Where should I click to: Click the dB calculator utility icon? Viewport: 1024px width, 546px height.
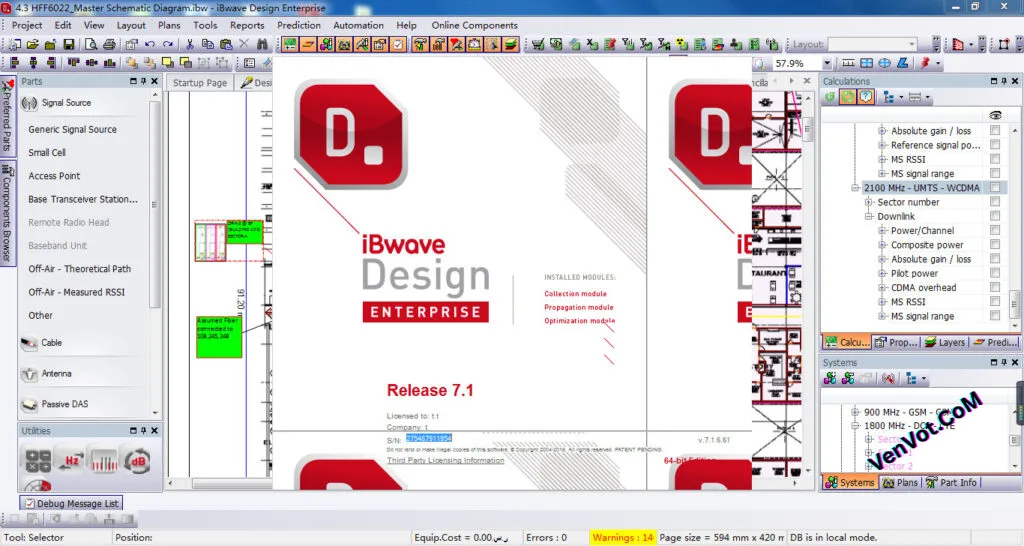[x=137, y=460]
